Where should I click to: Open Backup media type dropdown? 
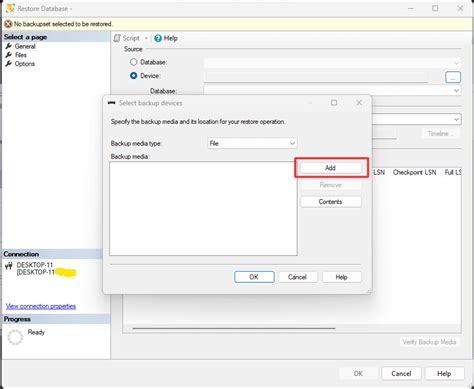coord(252,143)
